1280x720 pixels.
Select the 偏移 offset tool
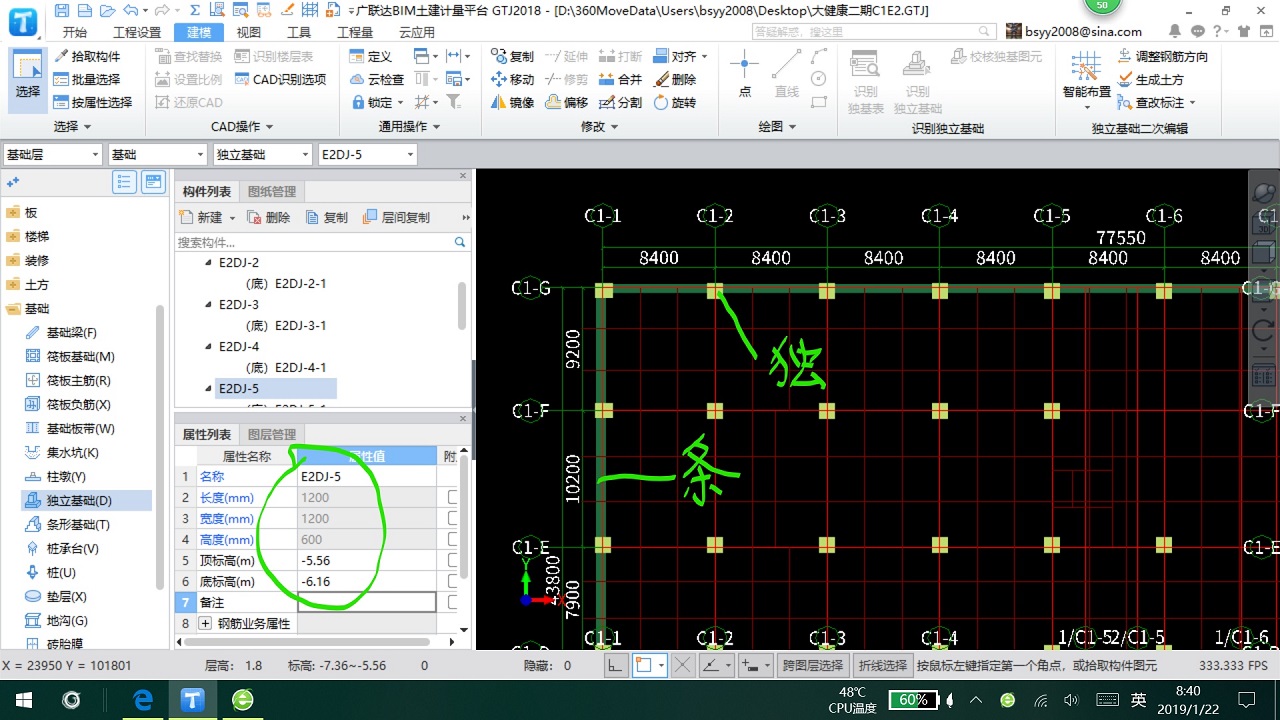[x=567, y=103]
